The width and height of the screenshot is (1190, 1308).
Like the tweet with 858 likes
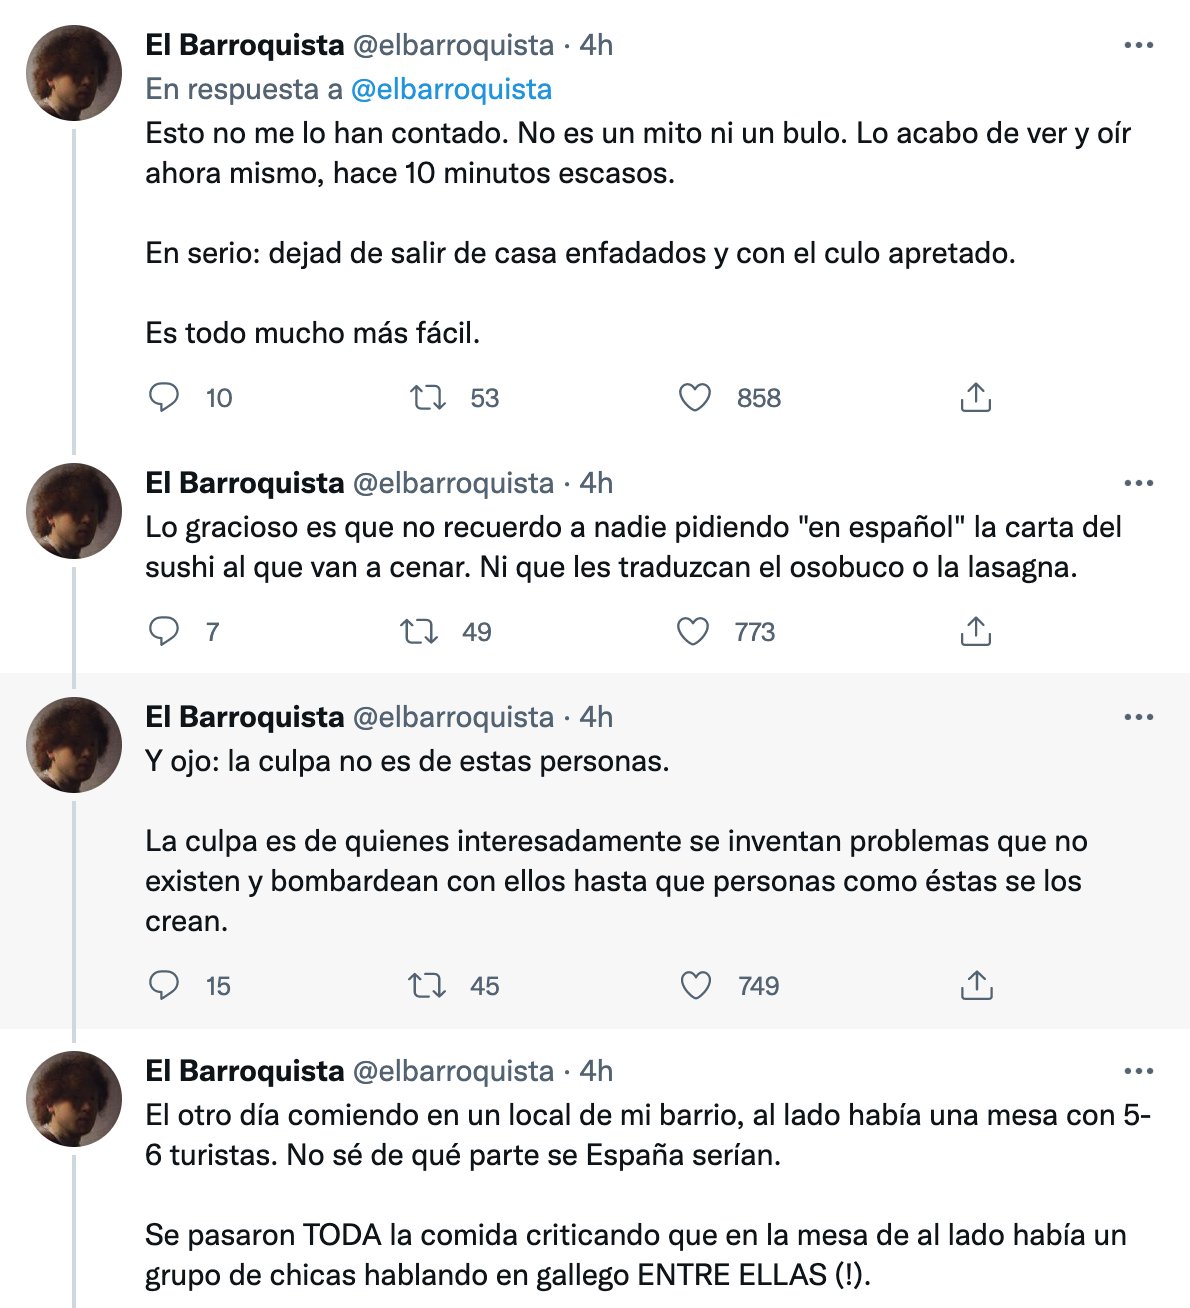pos(695,398)
